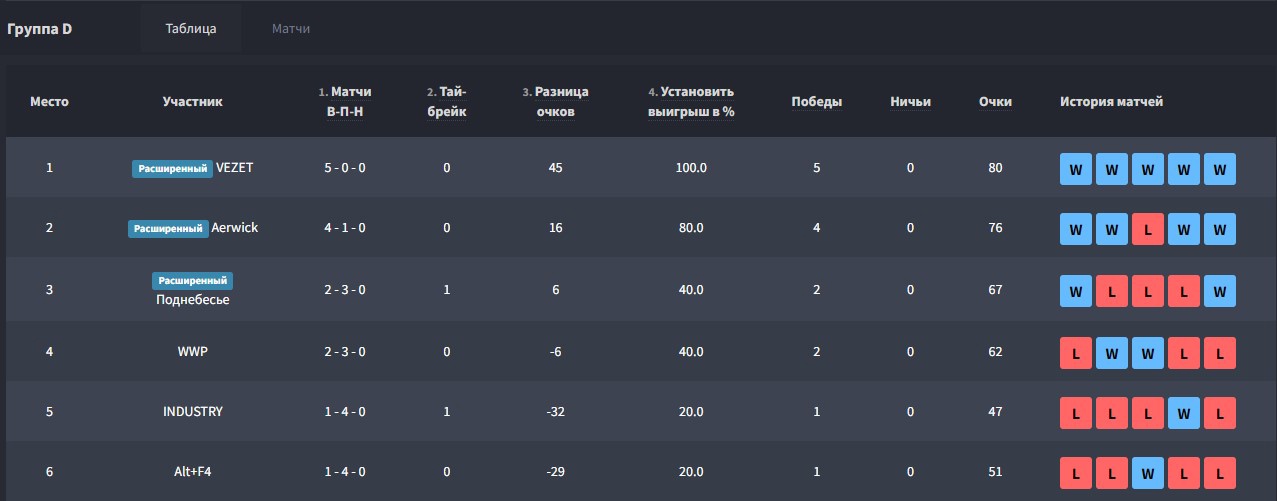Click Установить выигрыш в % column header
The height and width of the screenshot is (501, 1277).
(x=691, y=102)
